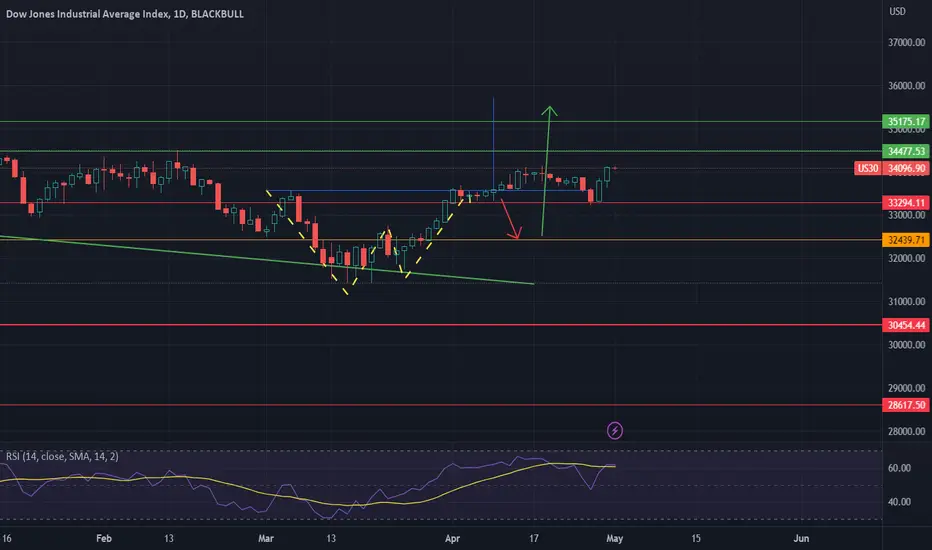The height and width of the screenshot is (550, 932).
Task: Click the US30 symbol price tag
Action: click(x=867, y=168)
